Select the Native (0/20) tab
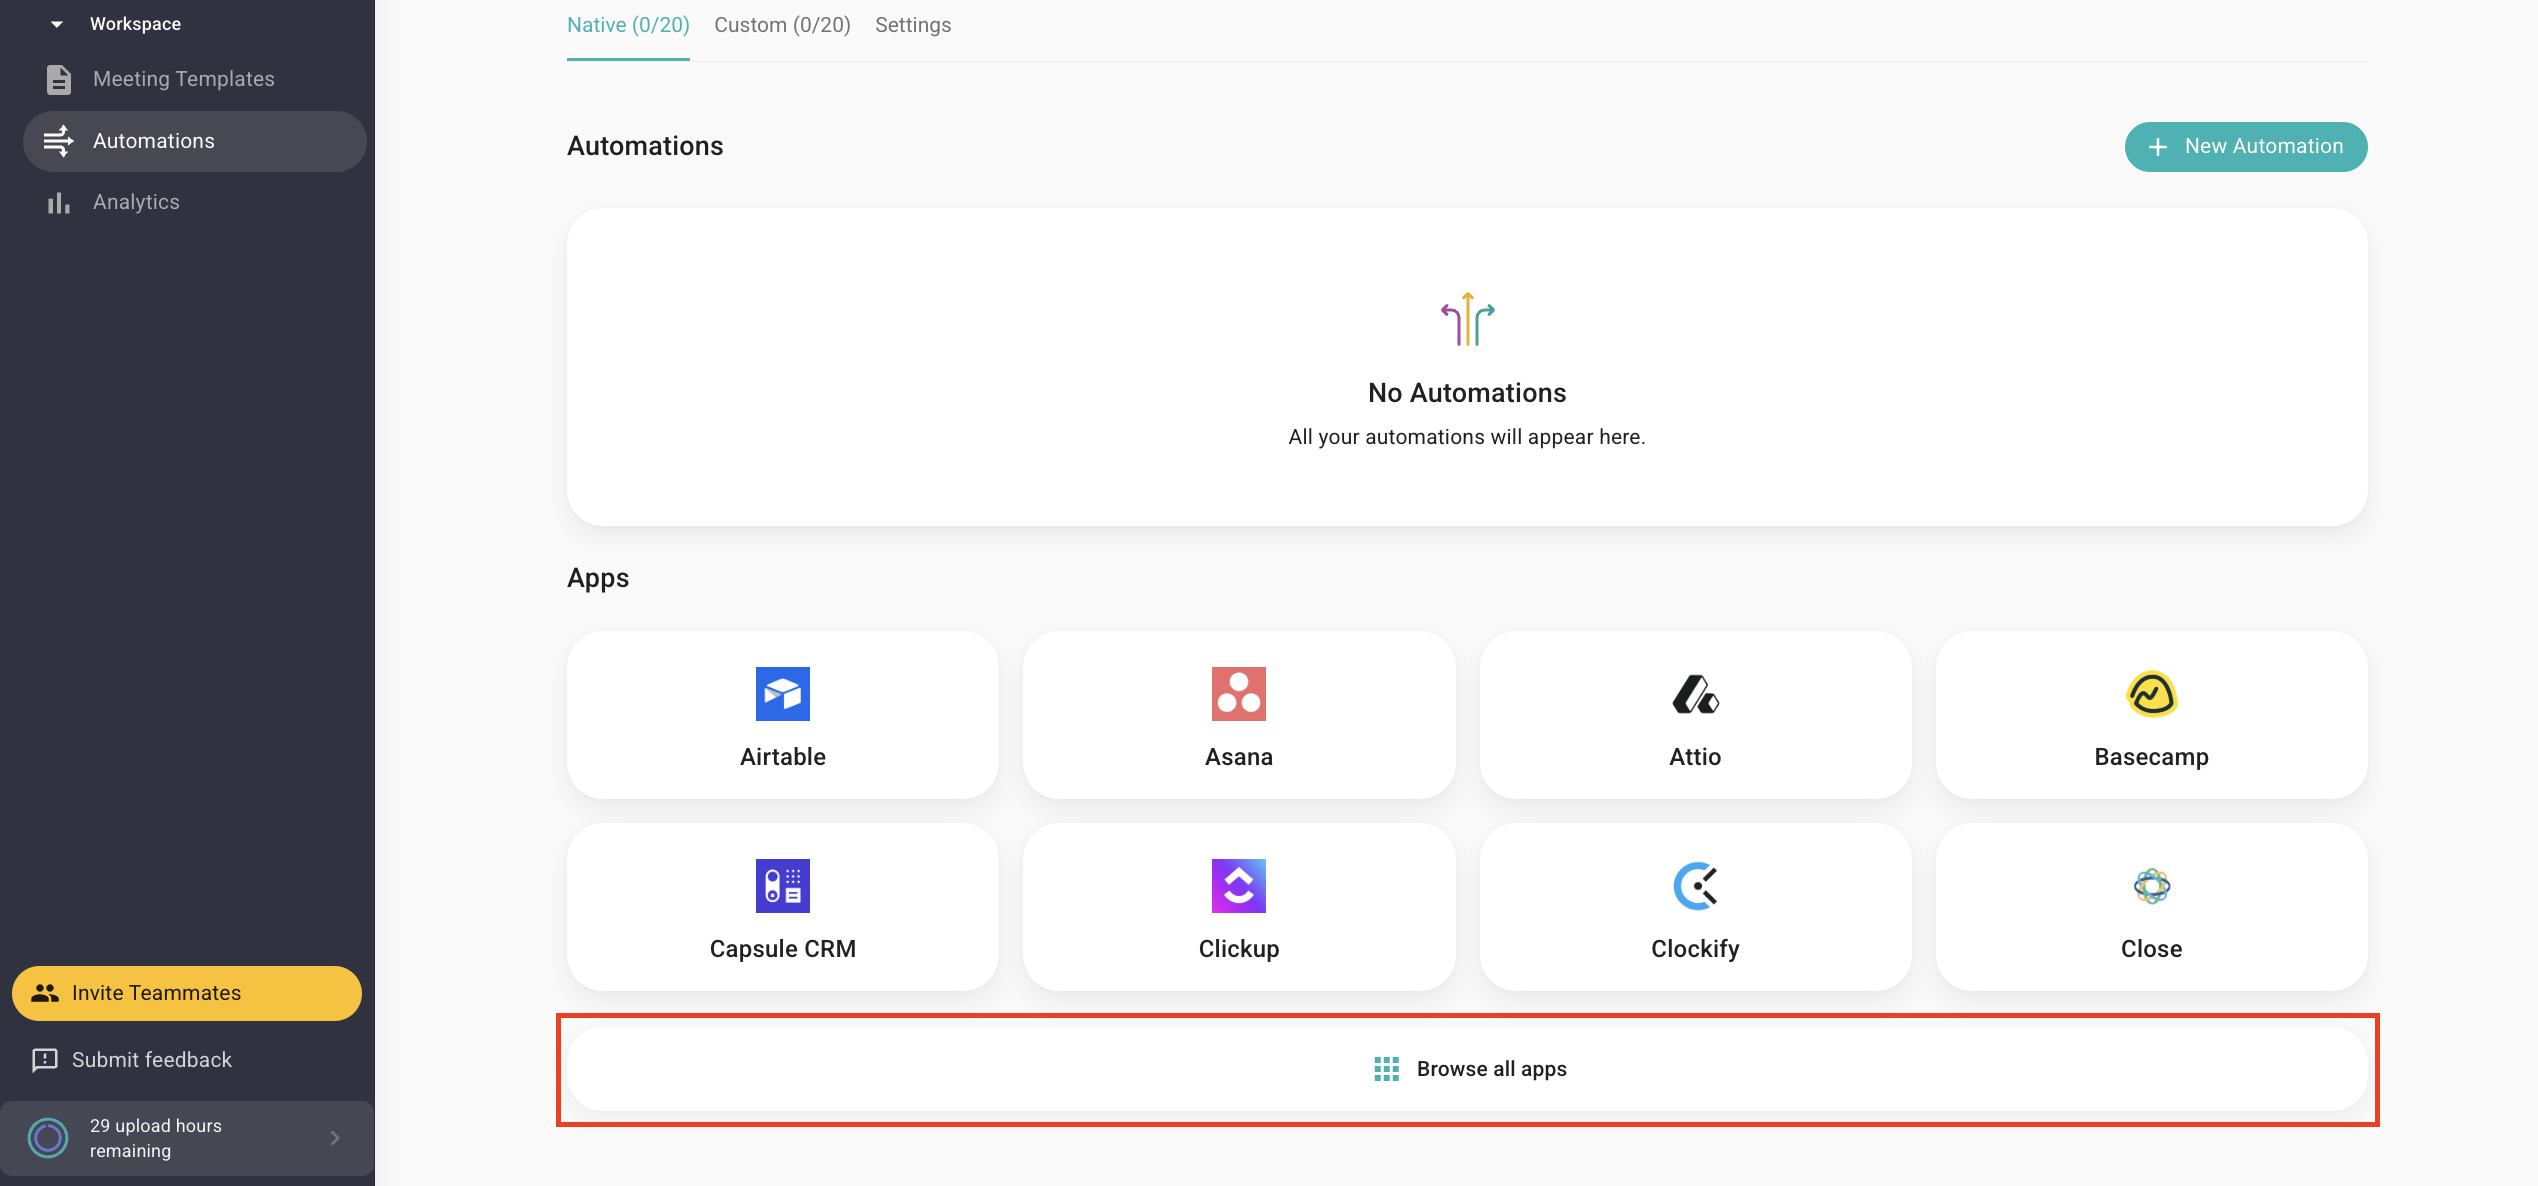 pyautogui.click(x=628, y=25)
